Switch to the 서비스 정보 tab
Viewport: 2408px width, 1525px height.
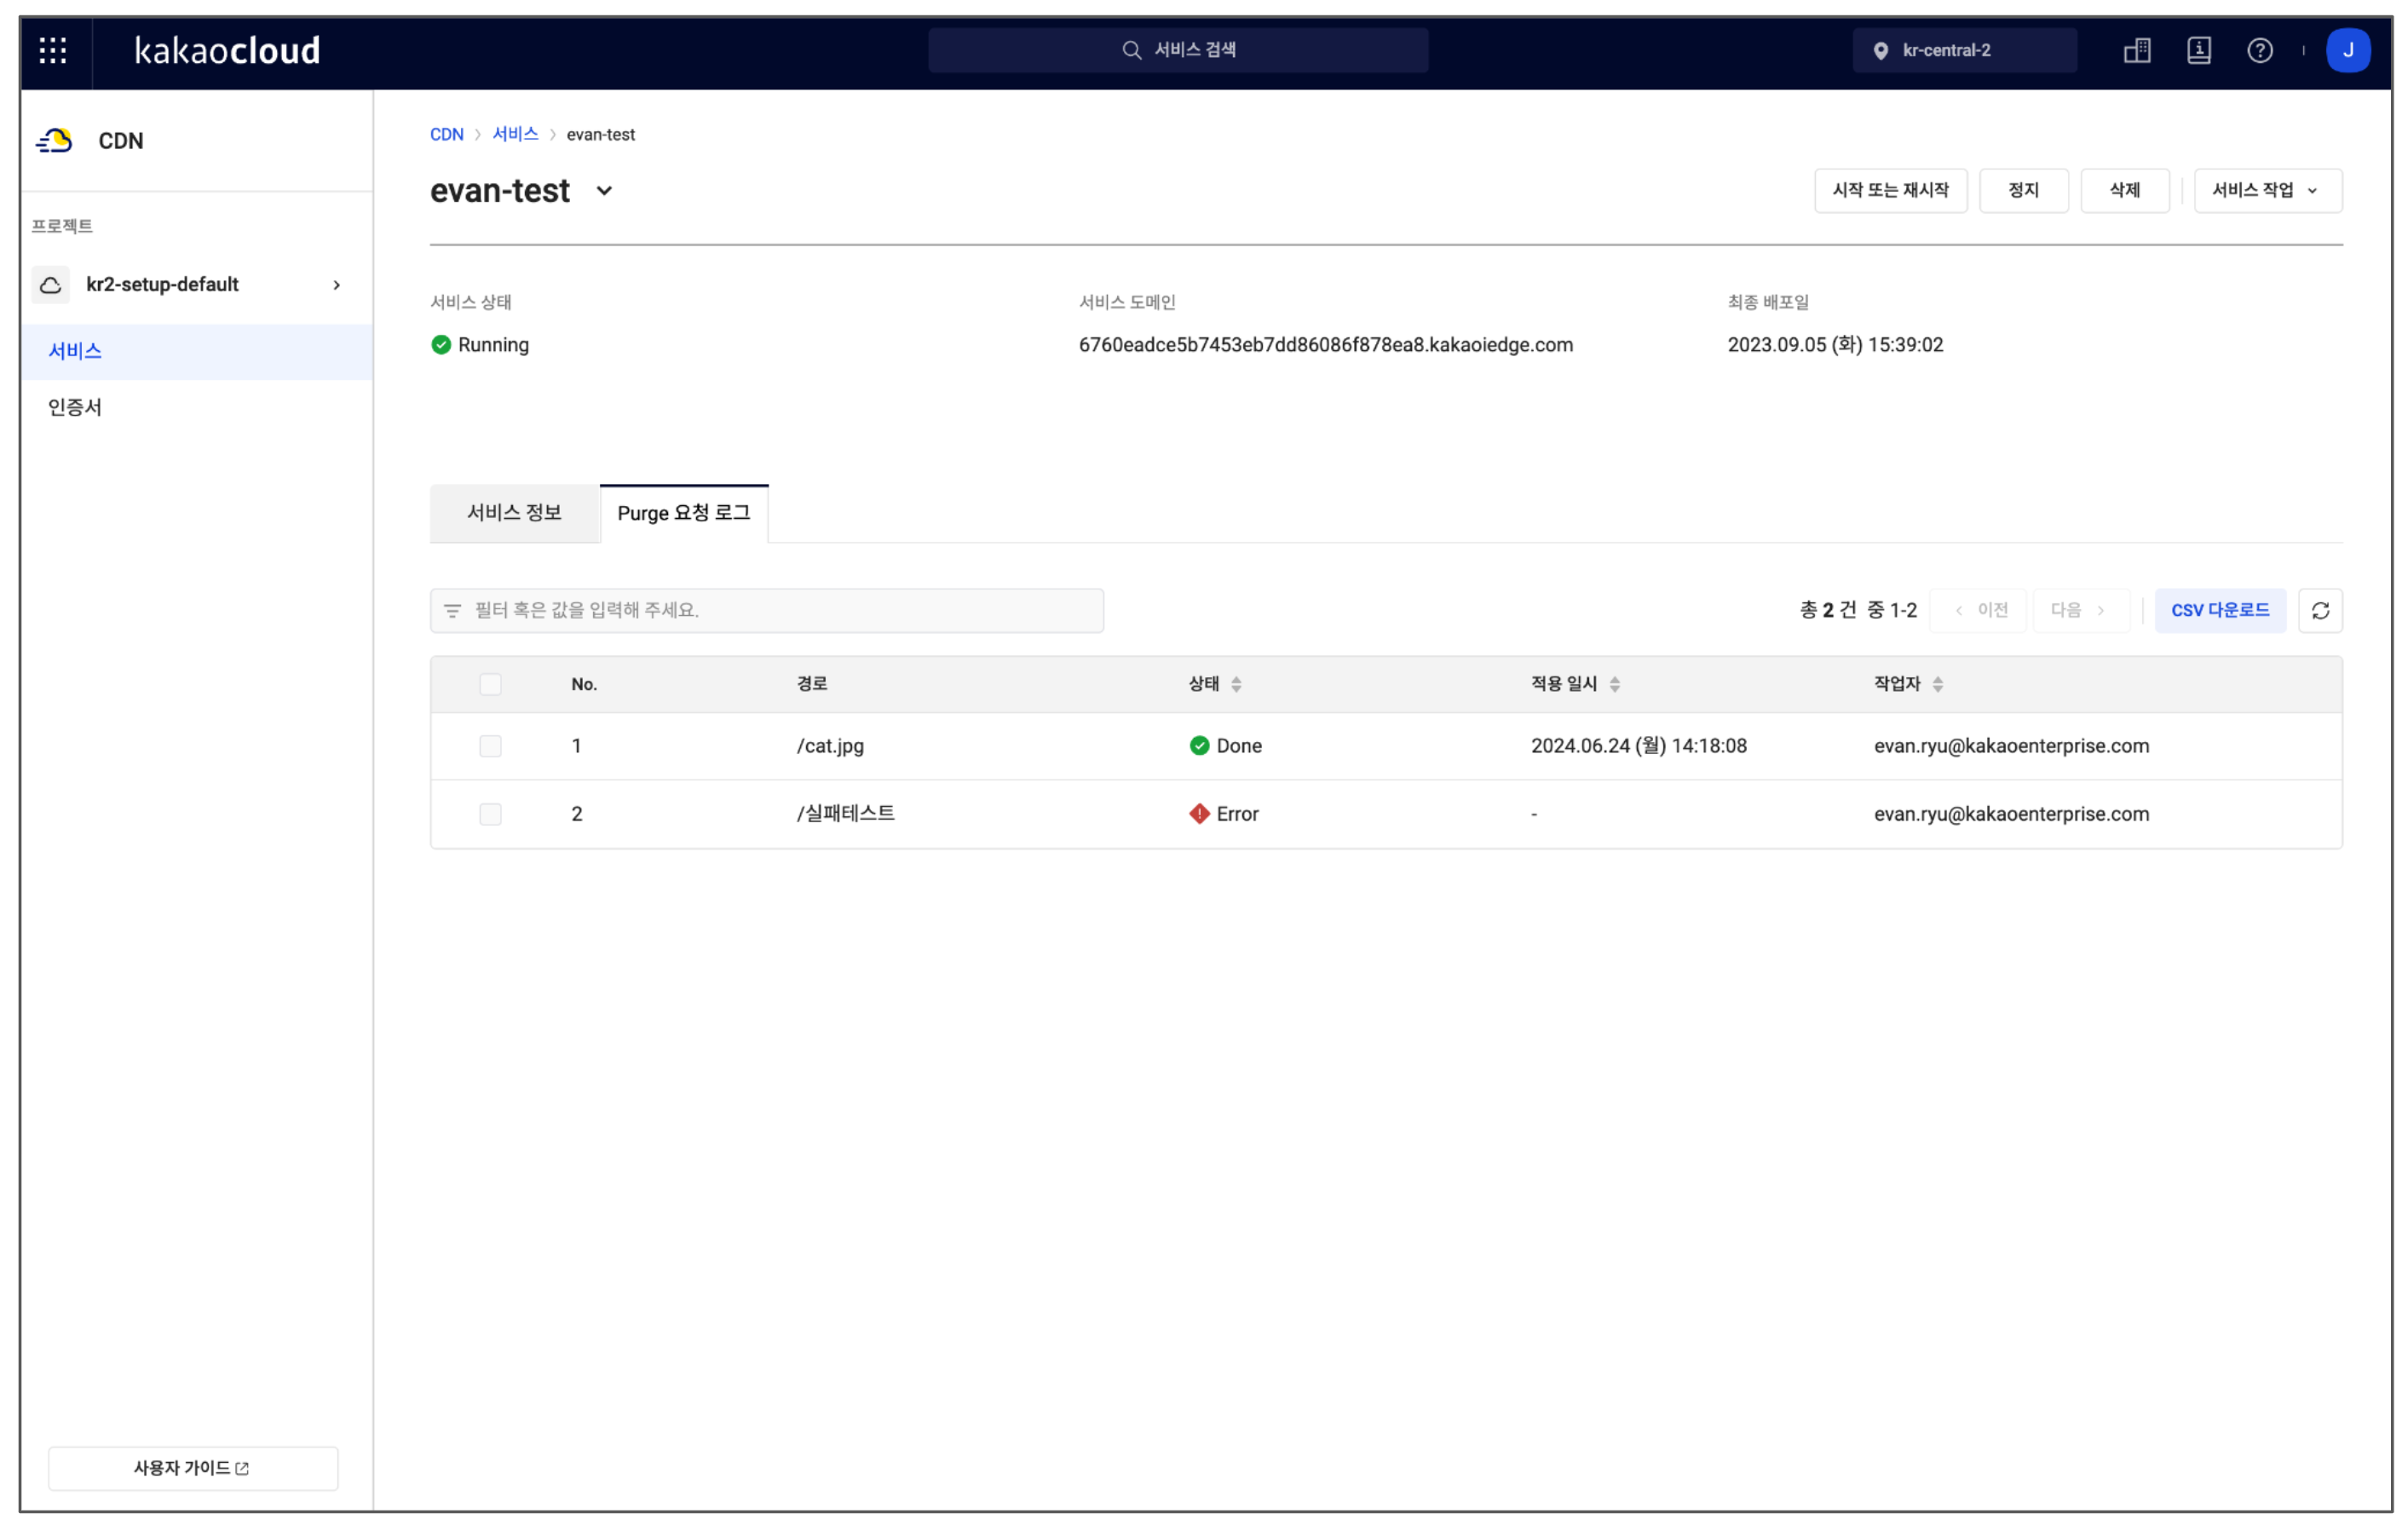point(514,513)
